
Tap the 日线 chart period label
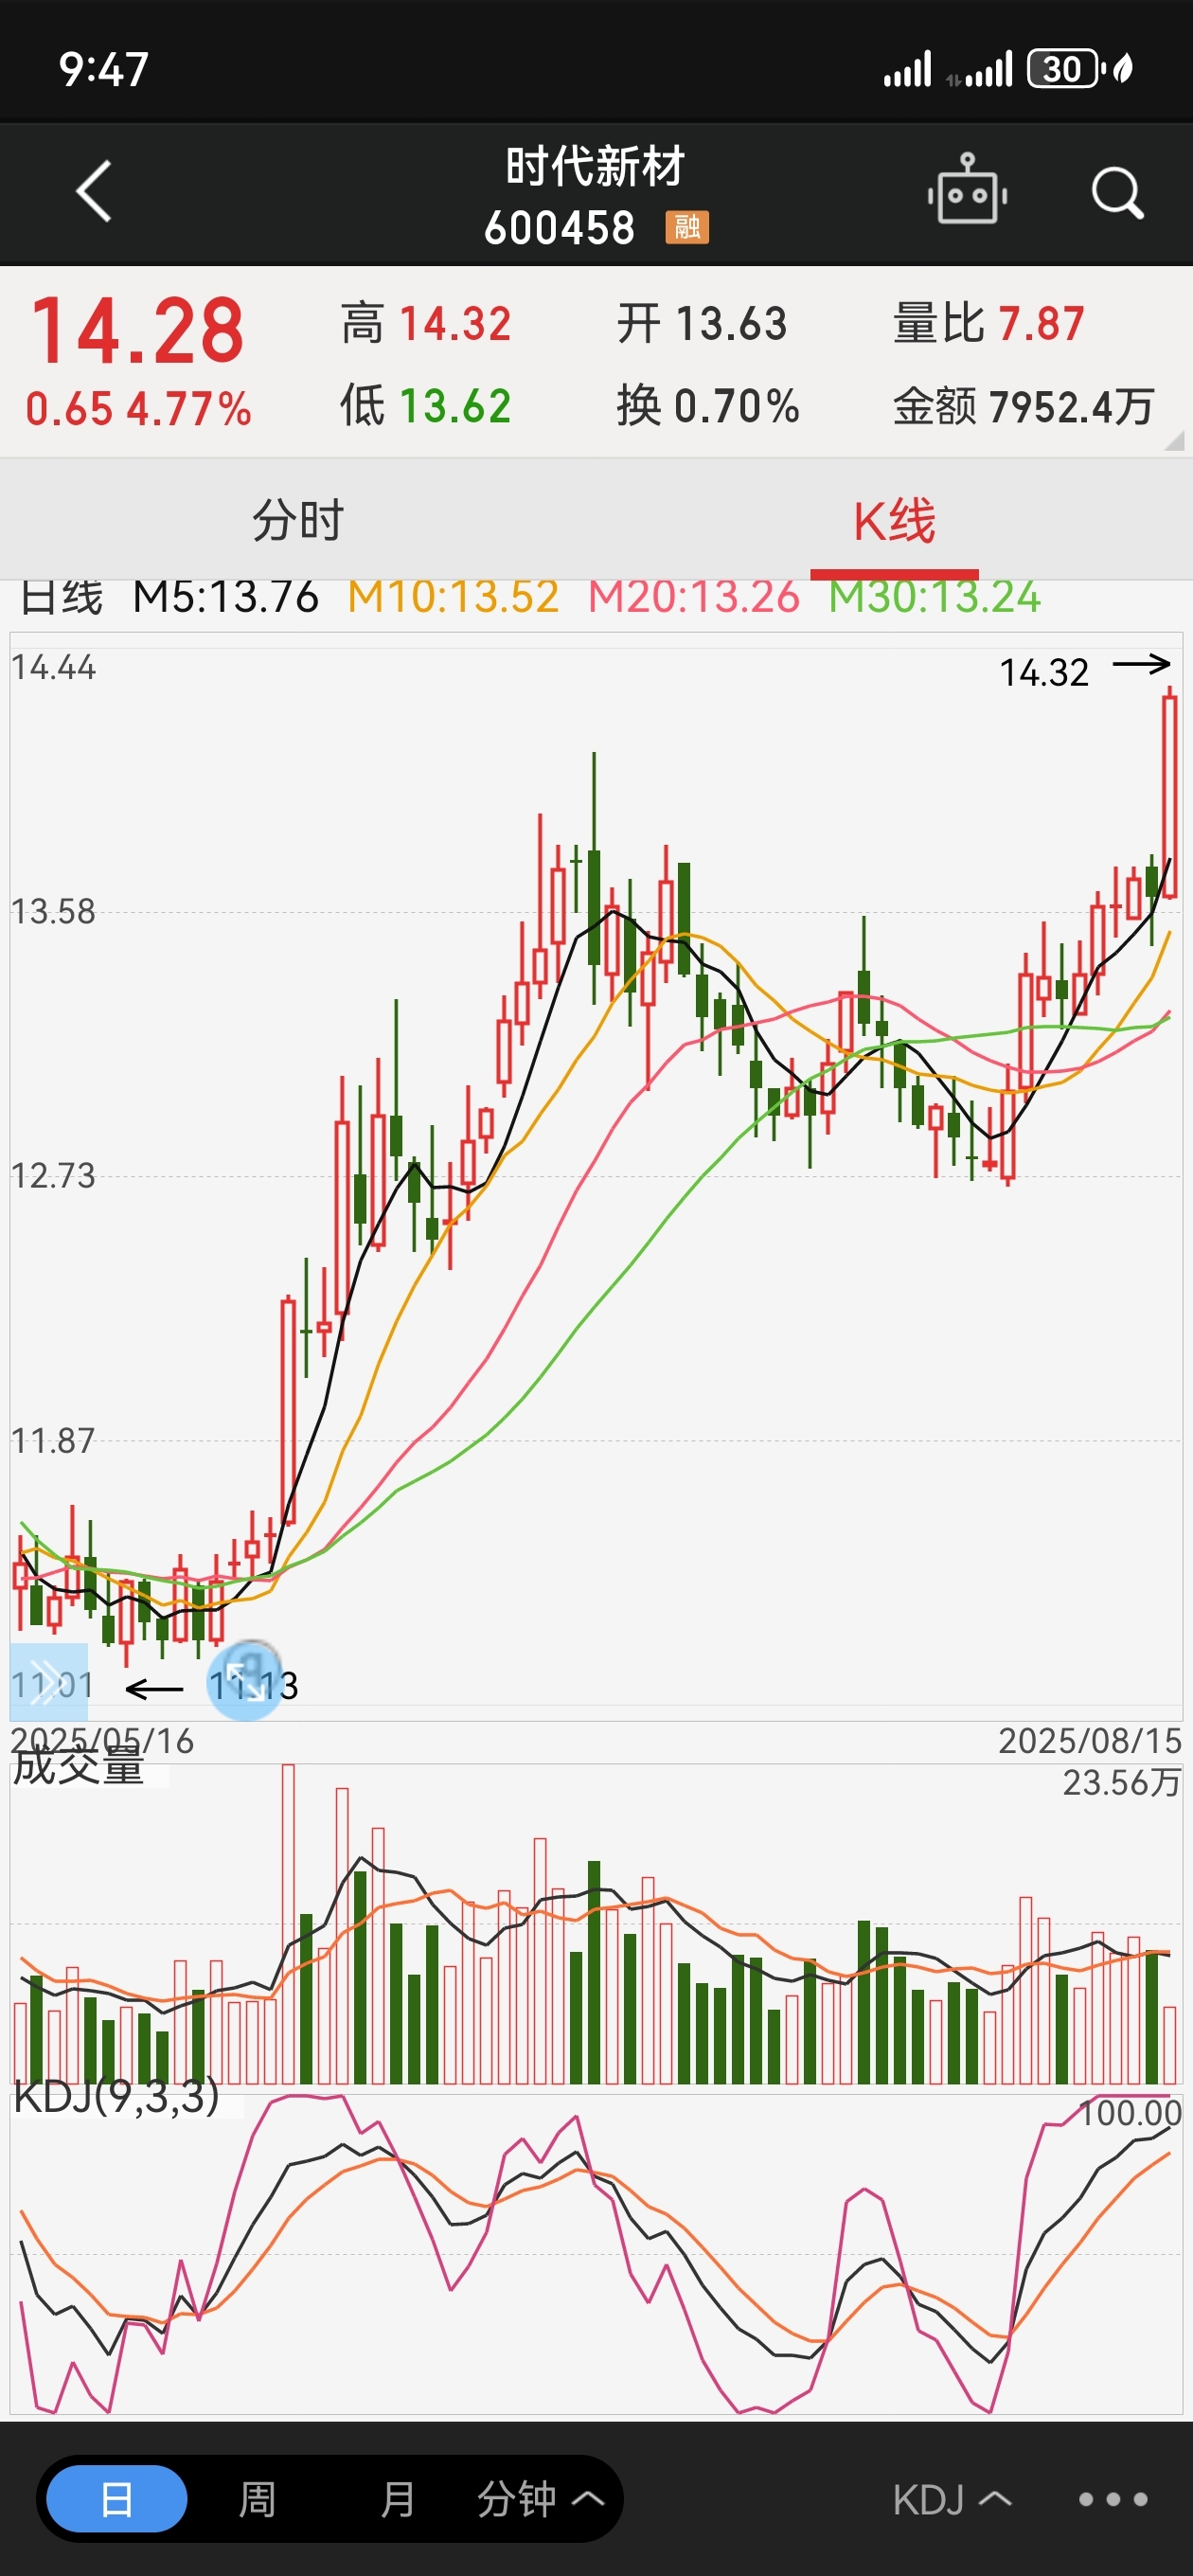tap(62, 597)
